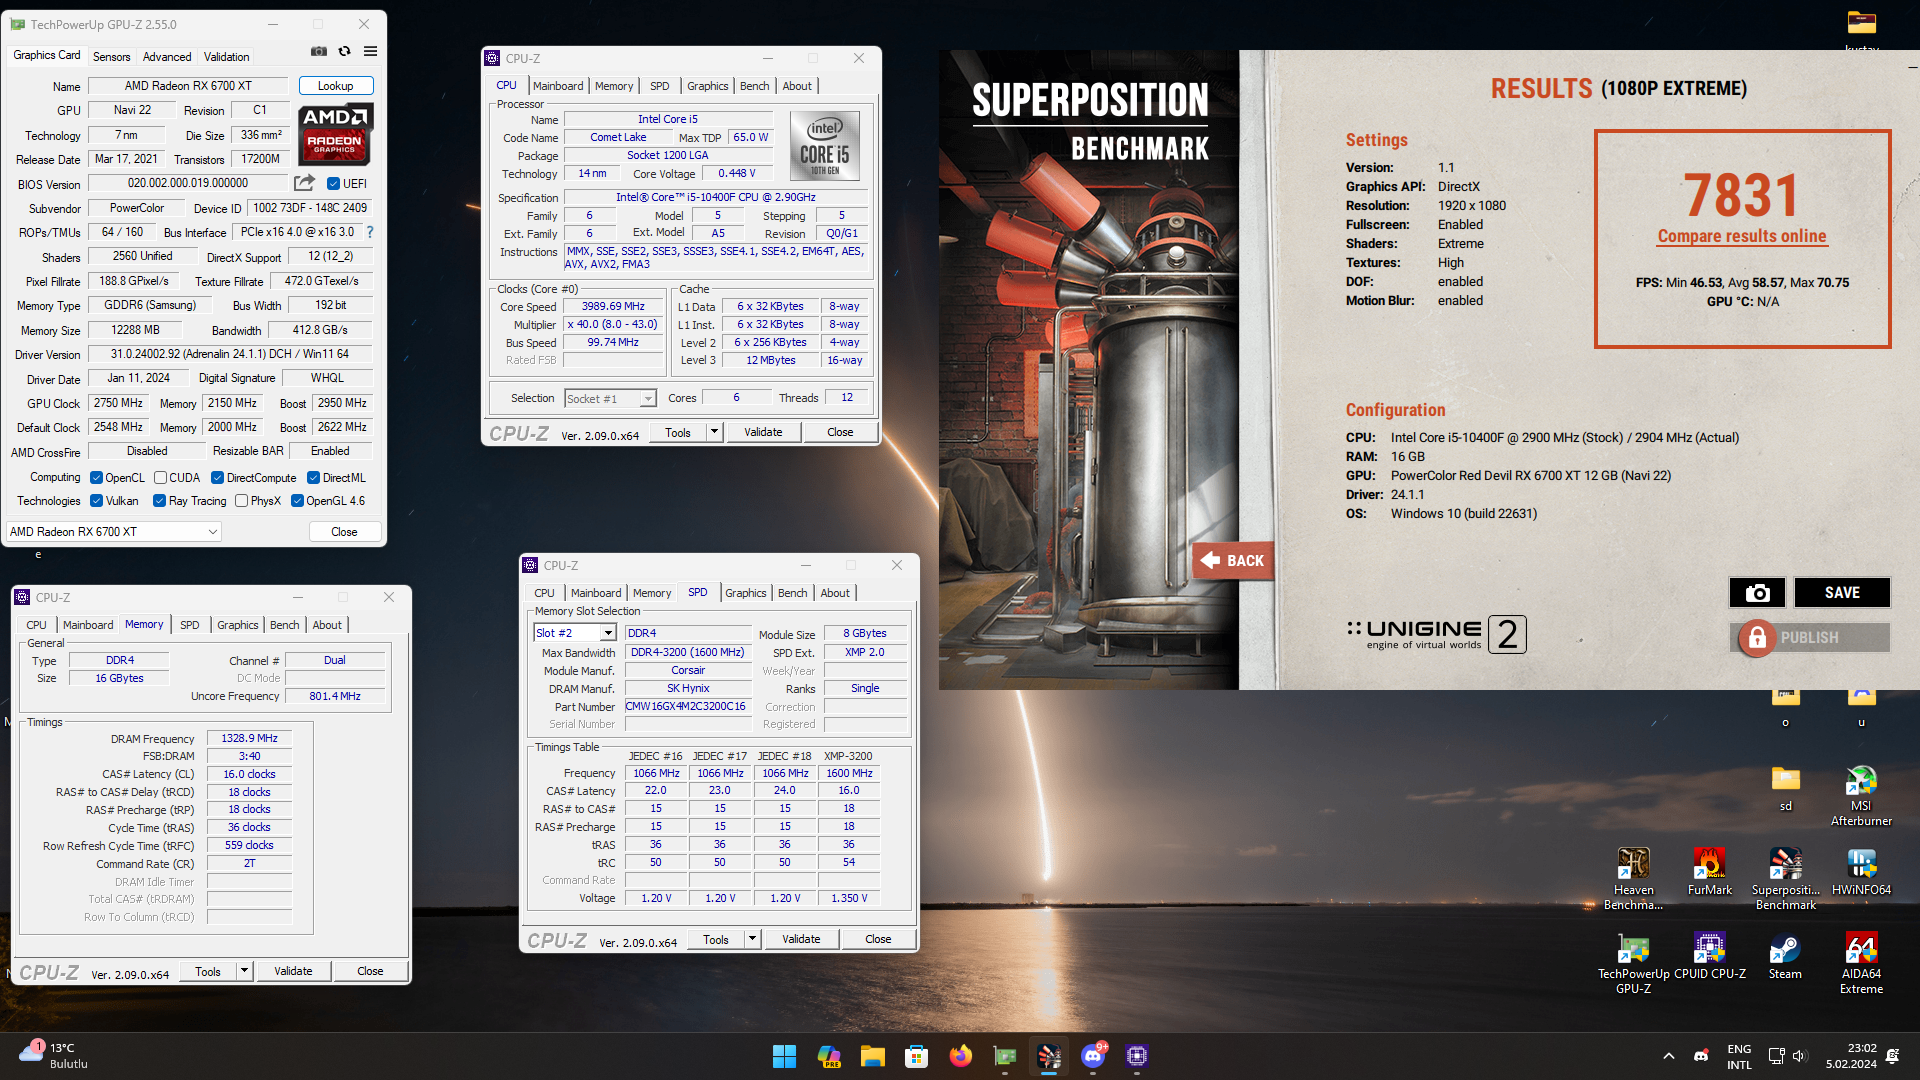Open TechPowerUp GPU-Z desktop shortcut
1920x1080 pixels.
click(1633, 963)
